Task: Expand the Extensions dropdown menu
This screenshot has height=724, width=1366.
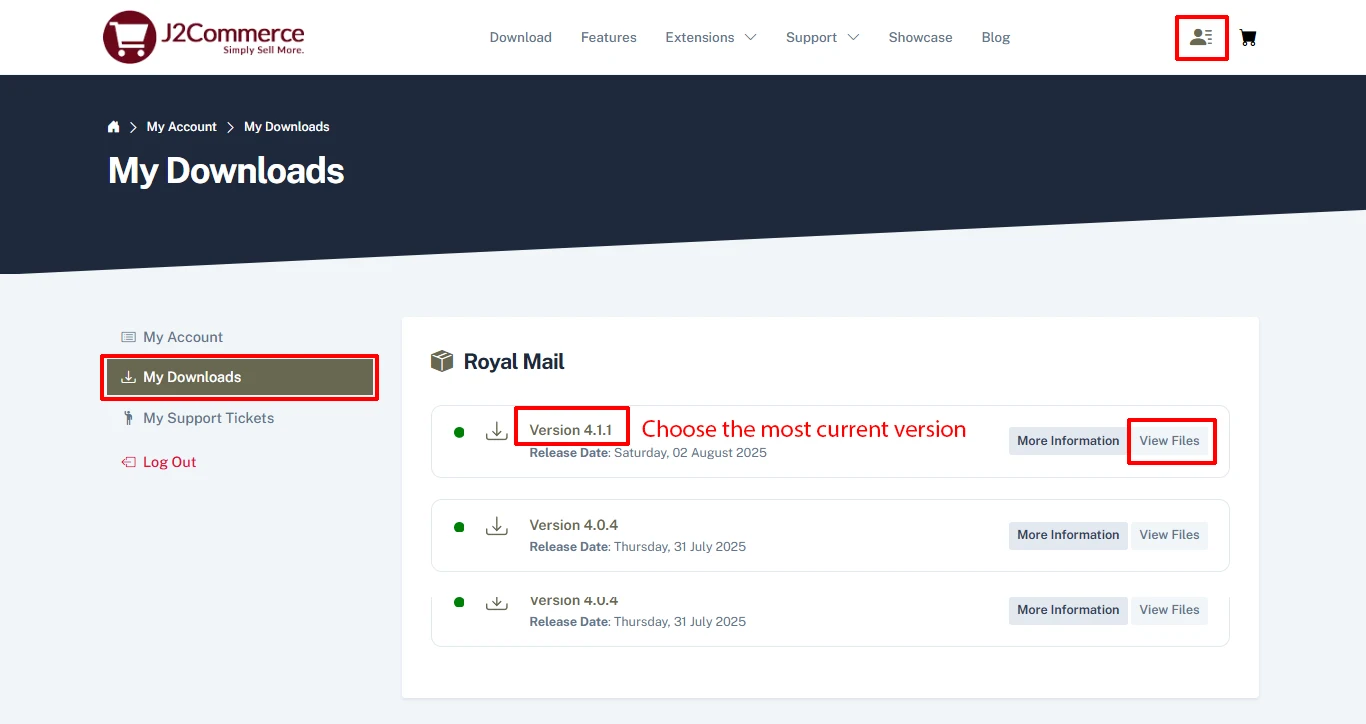Action: [x=711, y=38]
